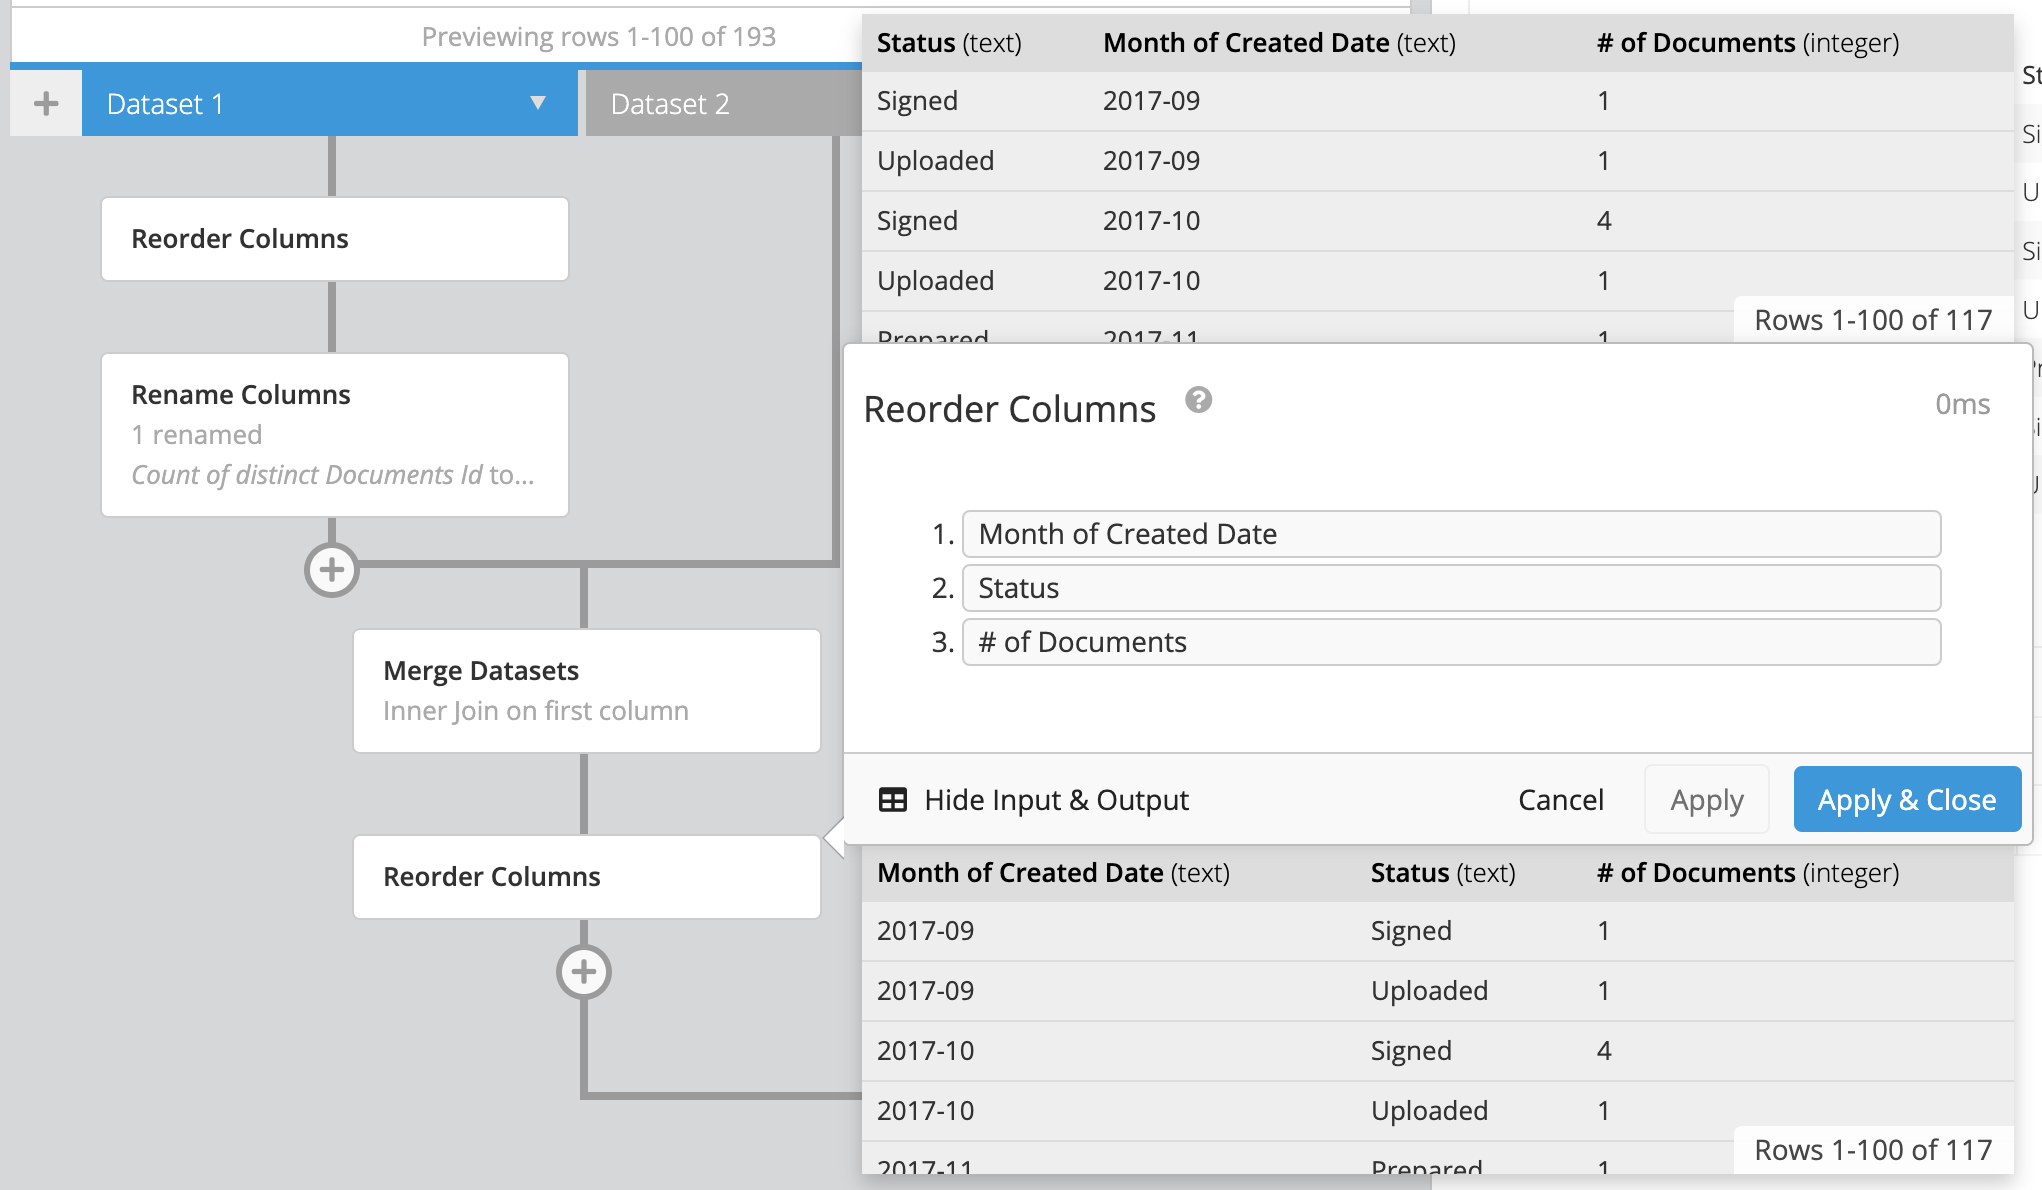Viewport: 2042px width, 1190px height.
Task: Select the Dataset 2 tab
Action: point(707,101)
